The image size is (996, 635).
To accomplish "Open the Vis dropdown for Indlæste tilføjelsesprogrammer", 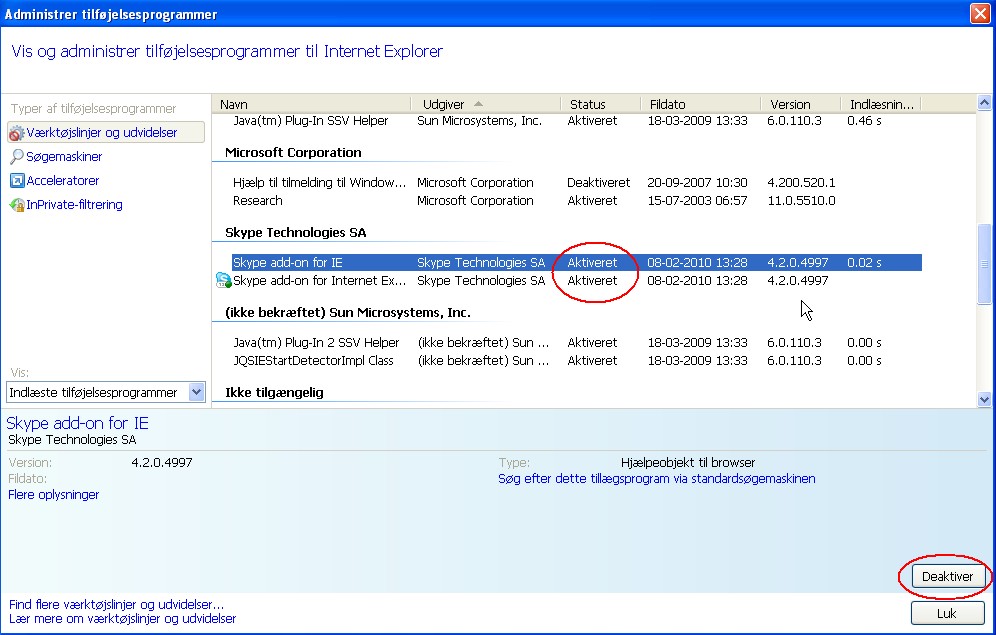I will coord(196,392).
